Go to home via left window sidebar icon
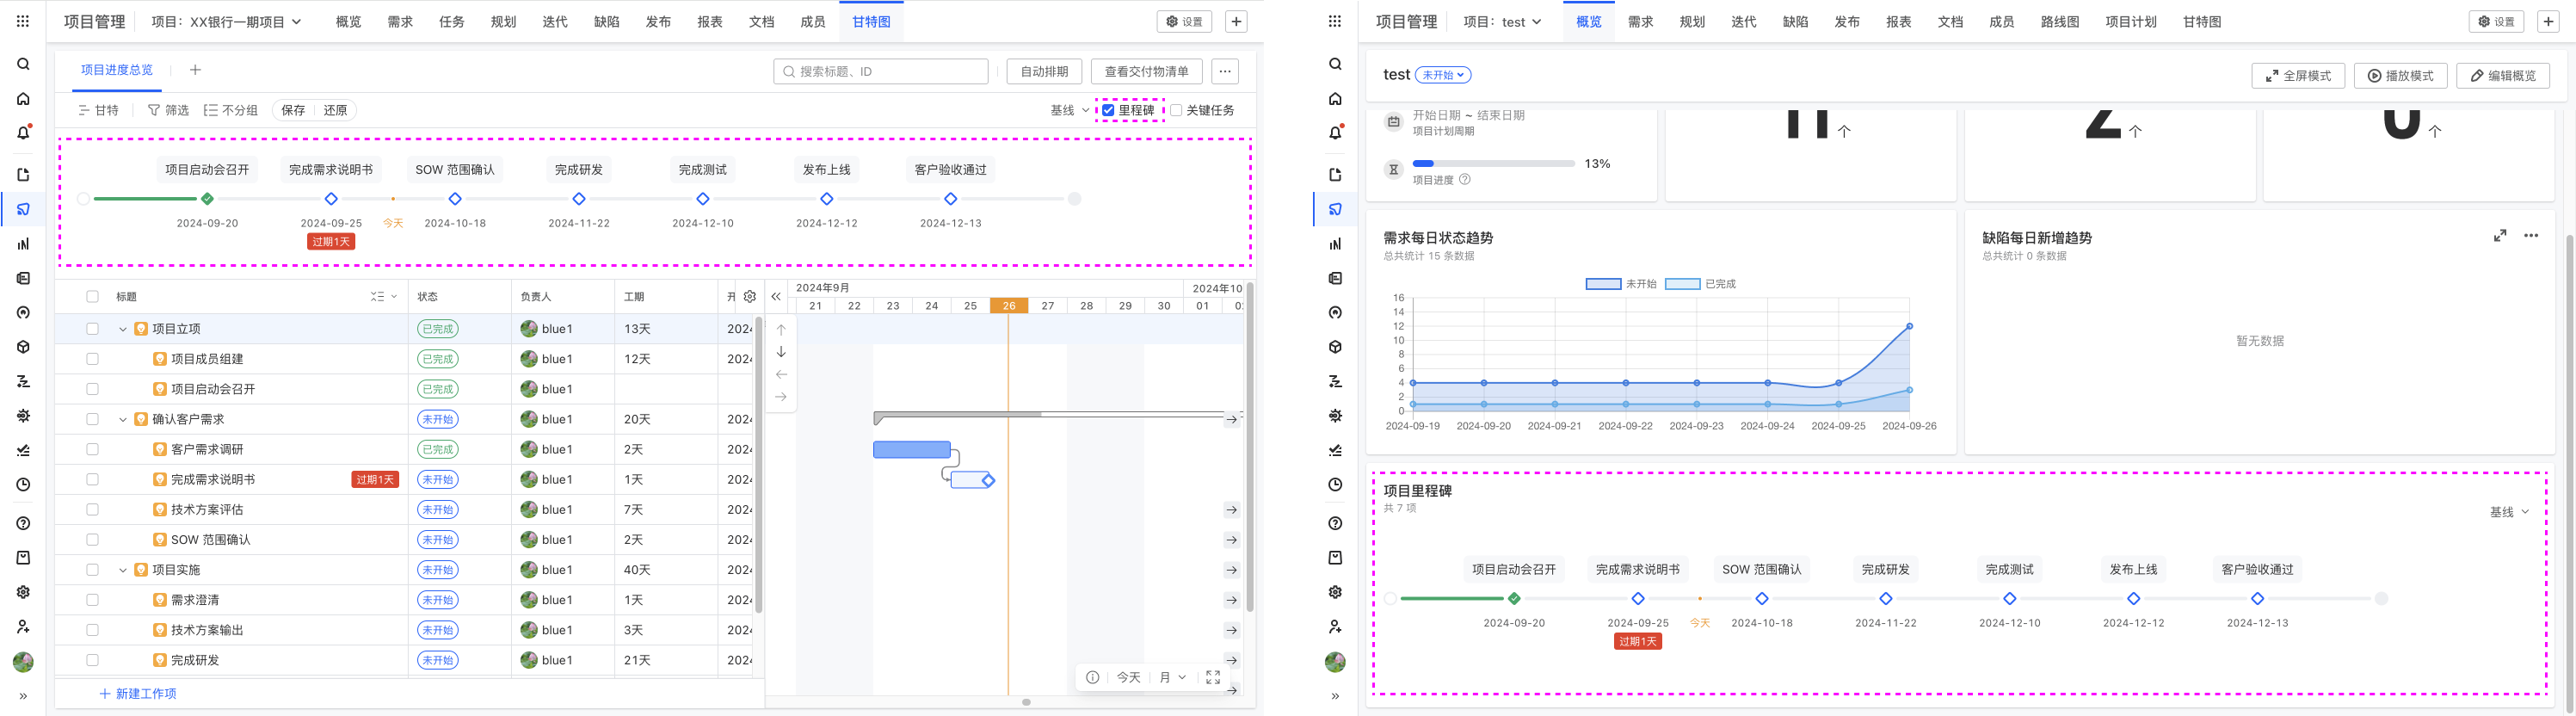 23,99
